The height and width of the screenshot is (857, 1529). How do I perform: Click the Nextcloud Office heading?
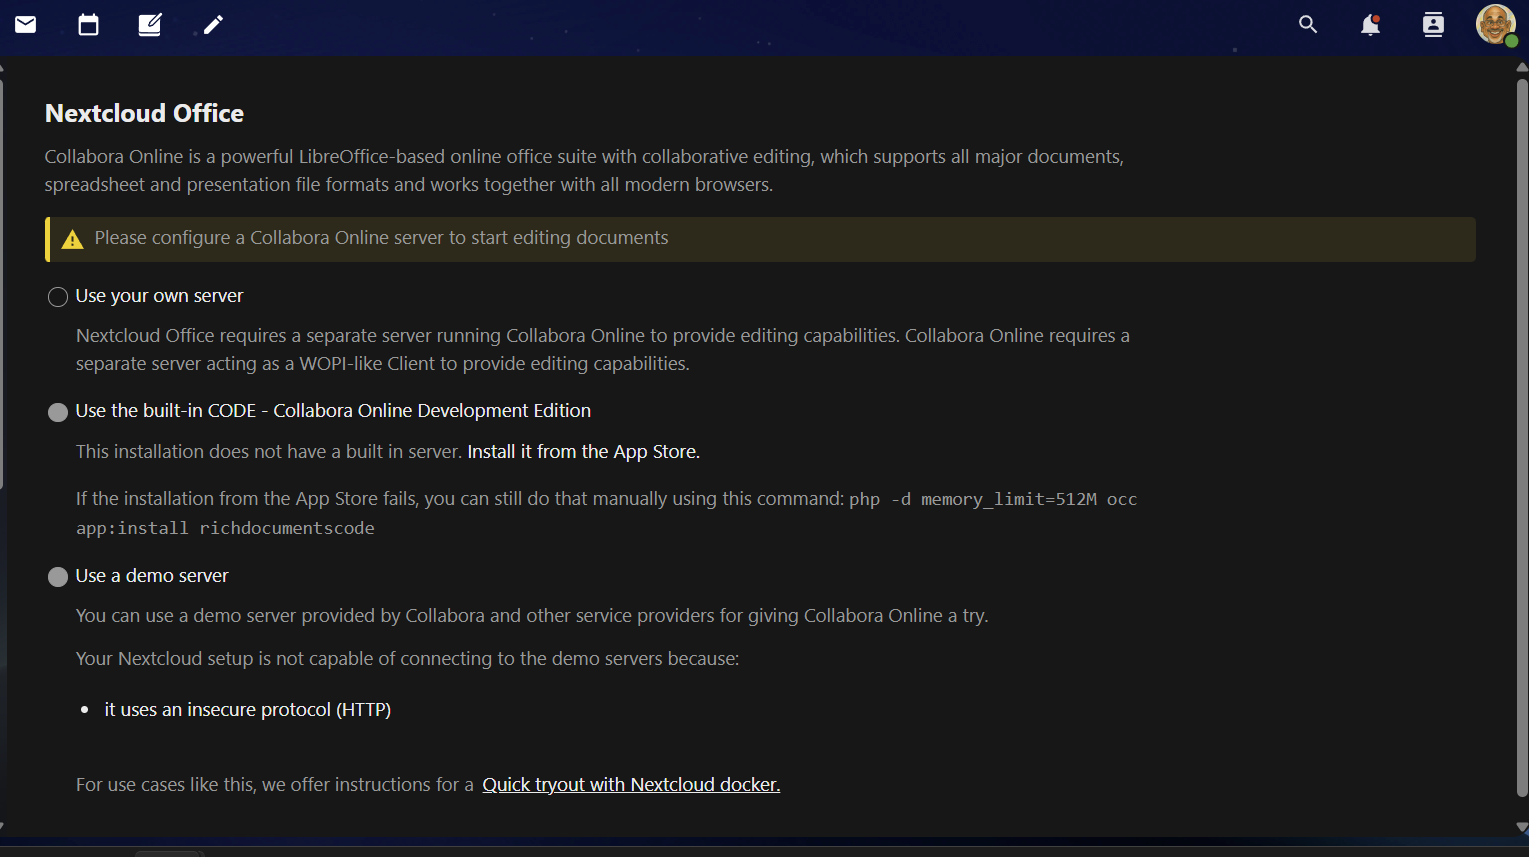(144, 113)
